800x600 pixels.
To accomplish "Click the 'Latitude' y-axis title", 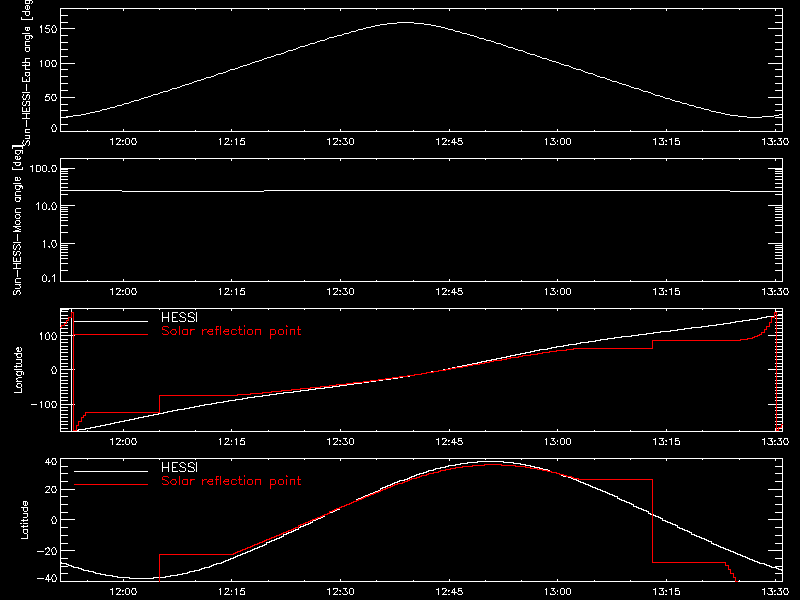I will [24, 520].
